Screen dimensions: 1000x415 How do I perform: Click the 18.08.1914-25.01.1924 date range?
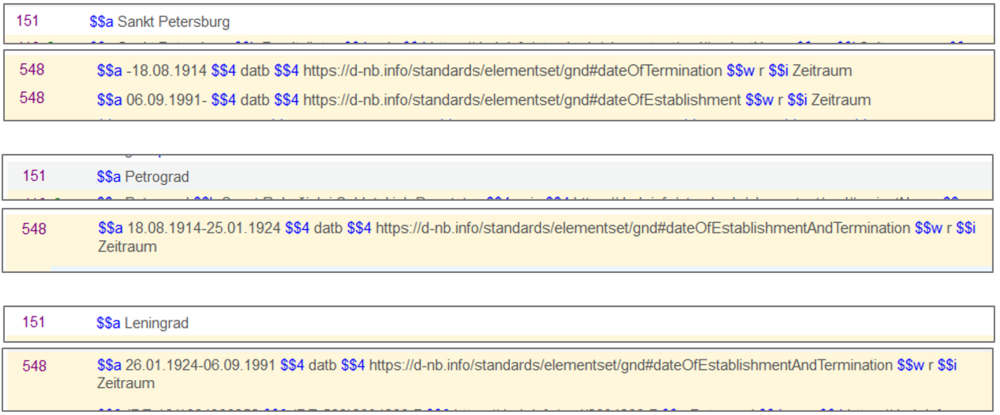(x=203, y=228)
